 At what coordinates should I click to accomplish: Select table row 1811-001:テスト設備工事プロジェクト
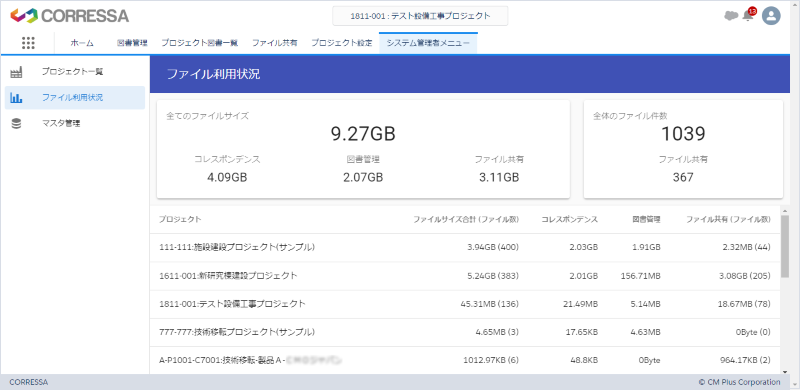[465, 304]
